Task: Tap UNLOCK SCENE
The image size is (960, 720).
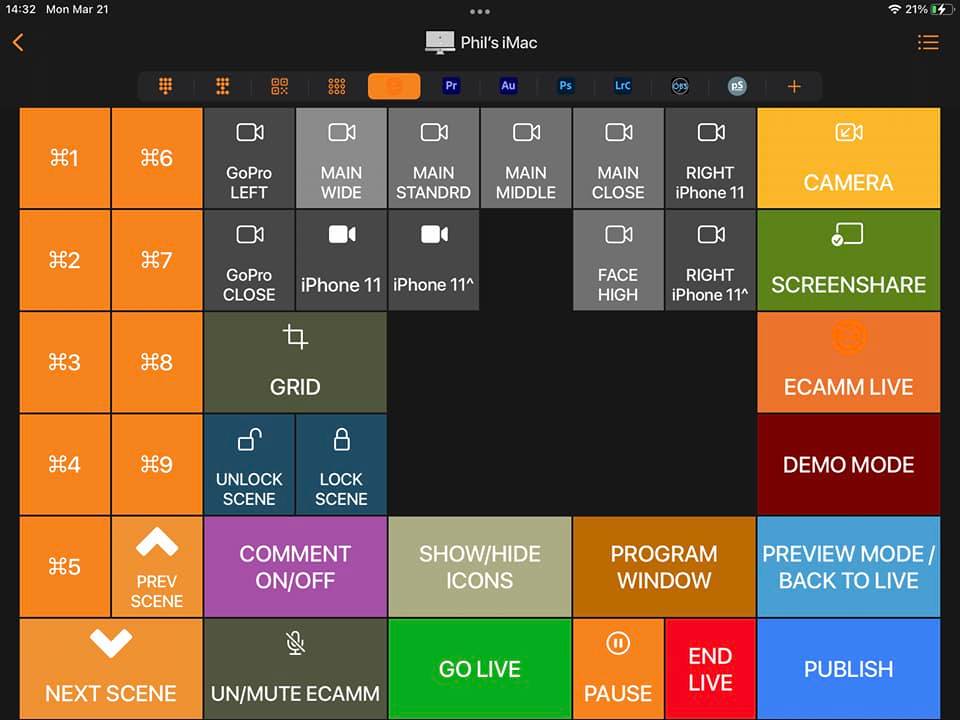Action: (249, 465)
